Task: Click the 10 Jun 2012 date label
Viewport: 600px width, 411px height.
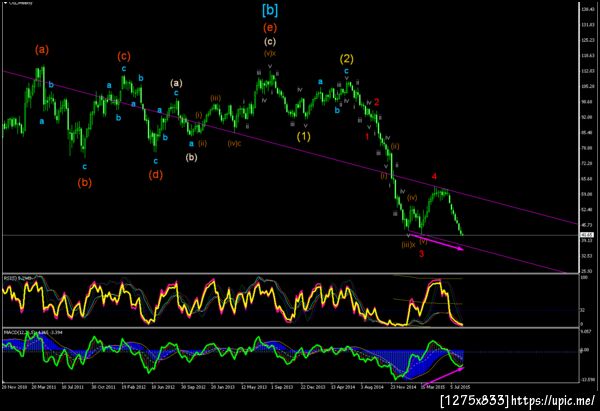Action: pos(163,387)
